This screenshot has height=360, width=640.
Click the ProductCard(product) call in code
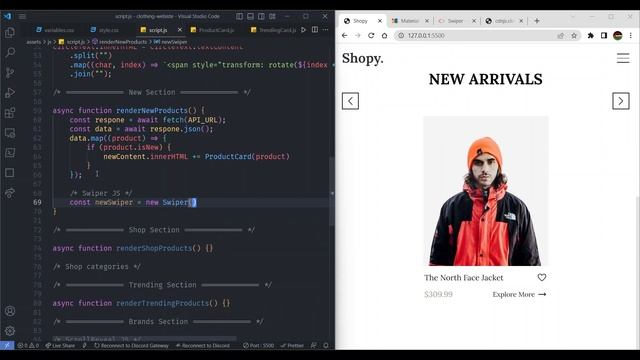point(247,156)
